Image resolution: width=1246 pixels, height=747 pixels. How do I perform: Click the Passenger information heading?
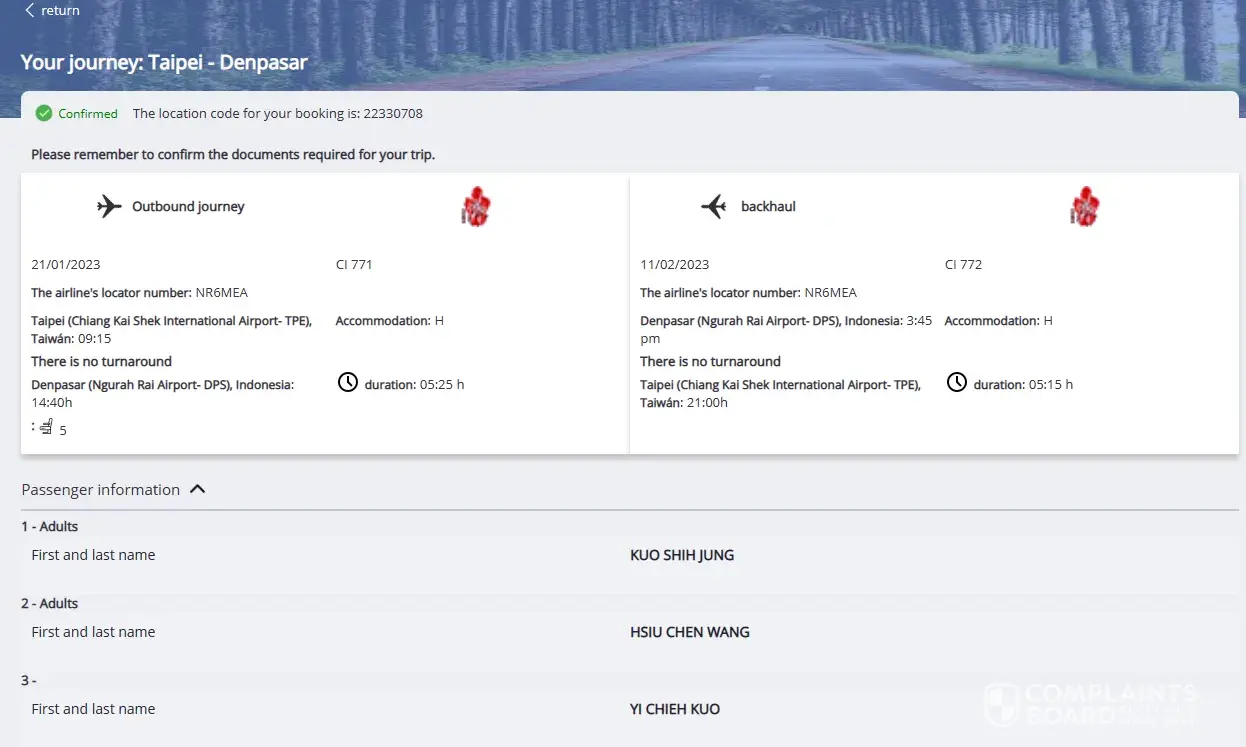click(x=101, y=490)
